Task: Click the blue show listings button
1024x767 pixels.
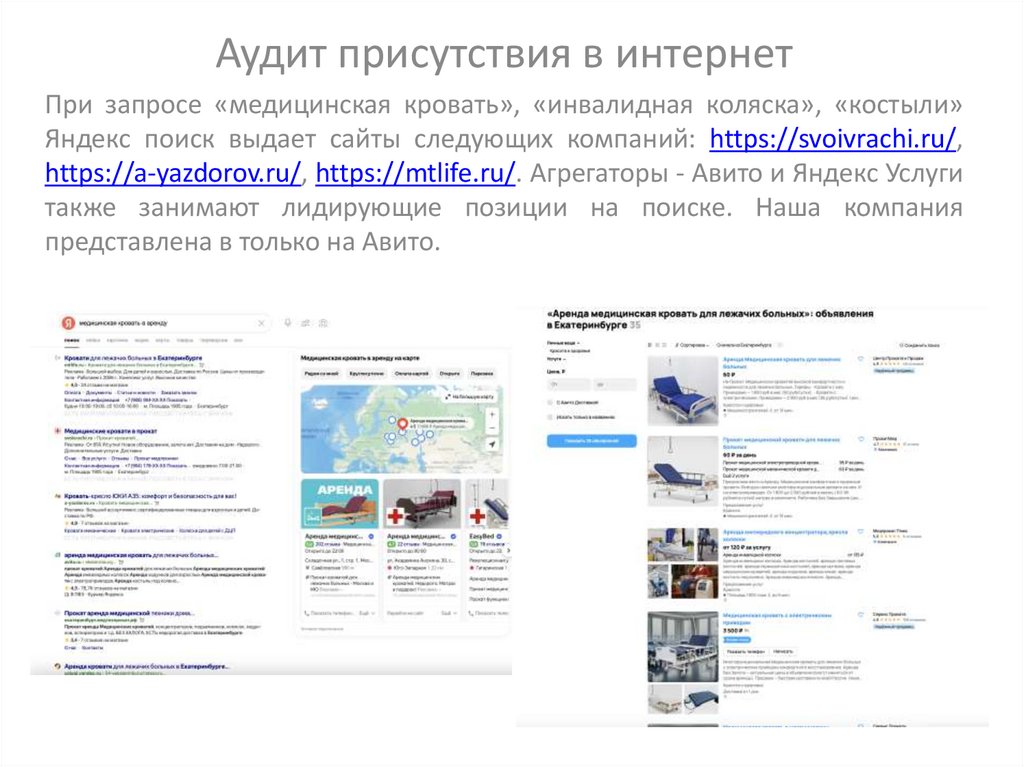Action: point(592,441)
